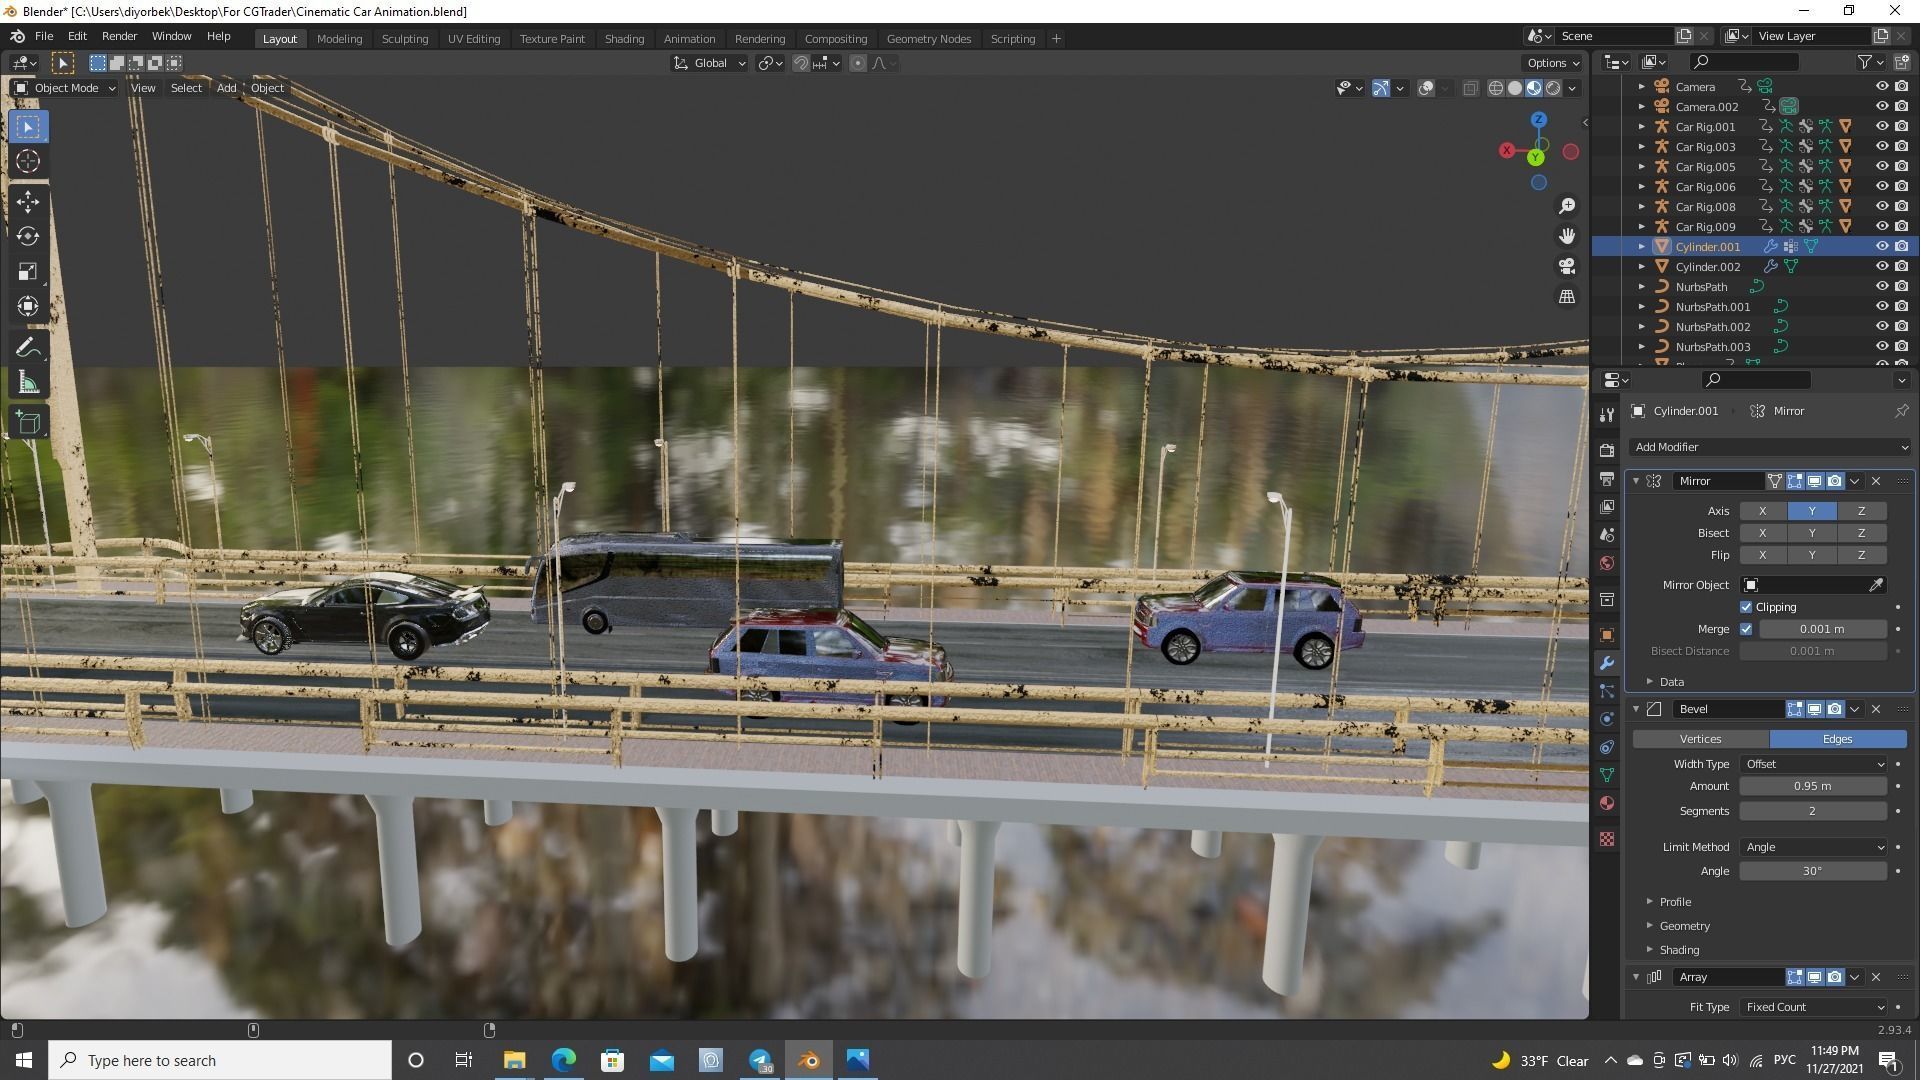Add a new workspace with plus
This screenshot has width=1920, height=1080.
[1055, 39]
